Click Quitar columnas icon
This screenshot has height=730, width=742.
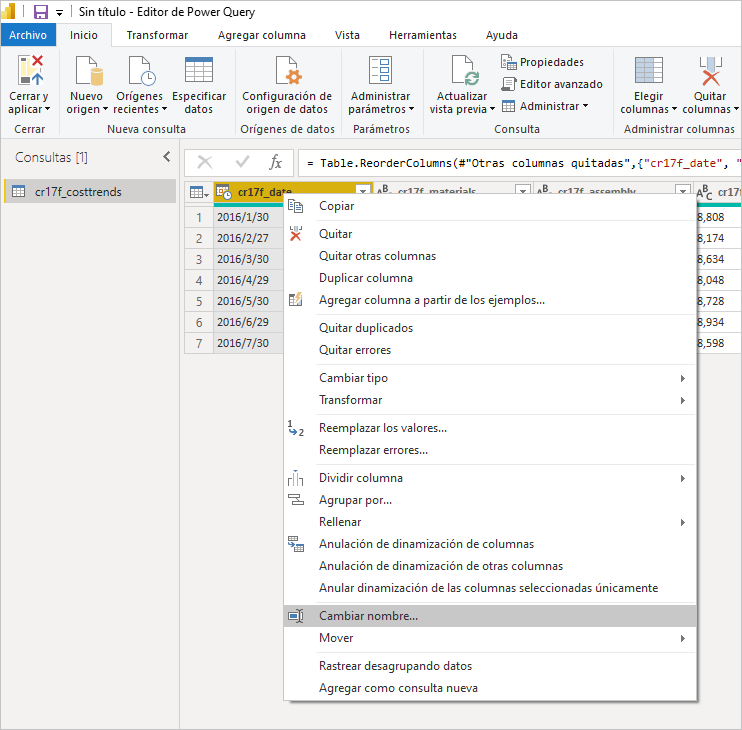click(710, 71)
